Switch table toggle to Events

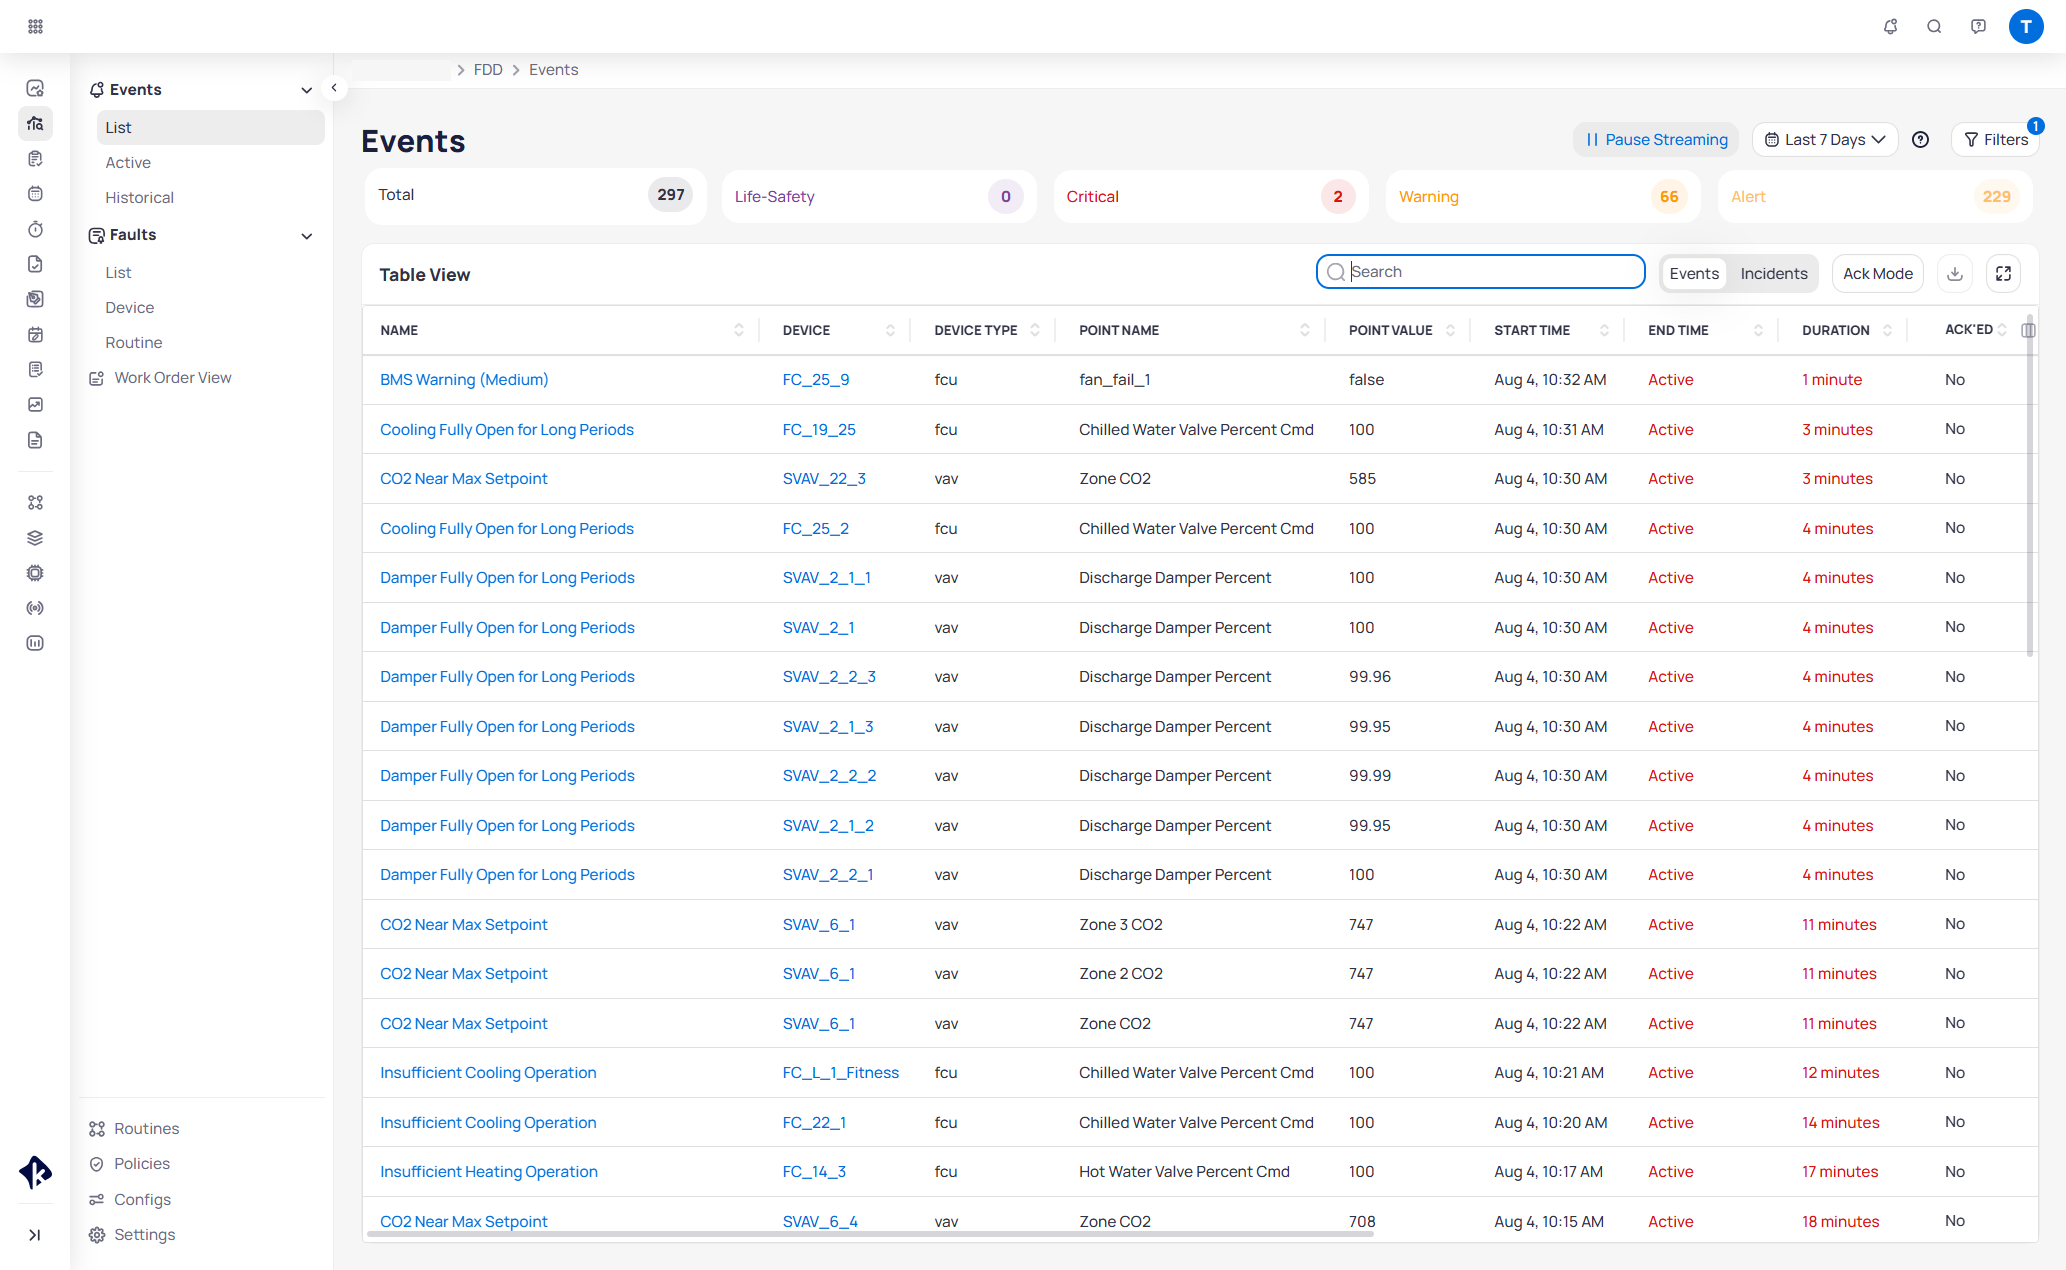coord(1694,274)
